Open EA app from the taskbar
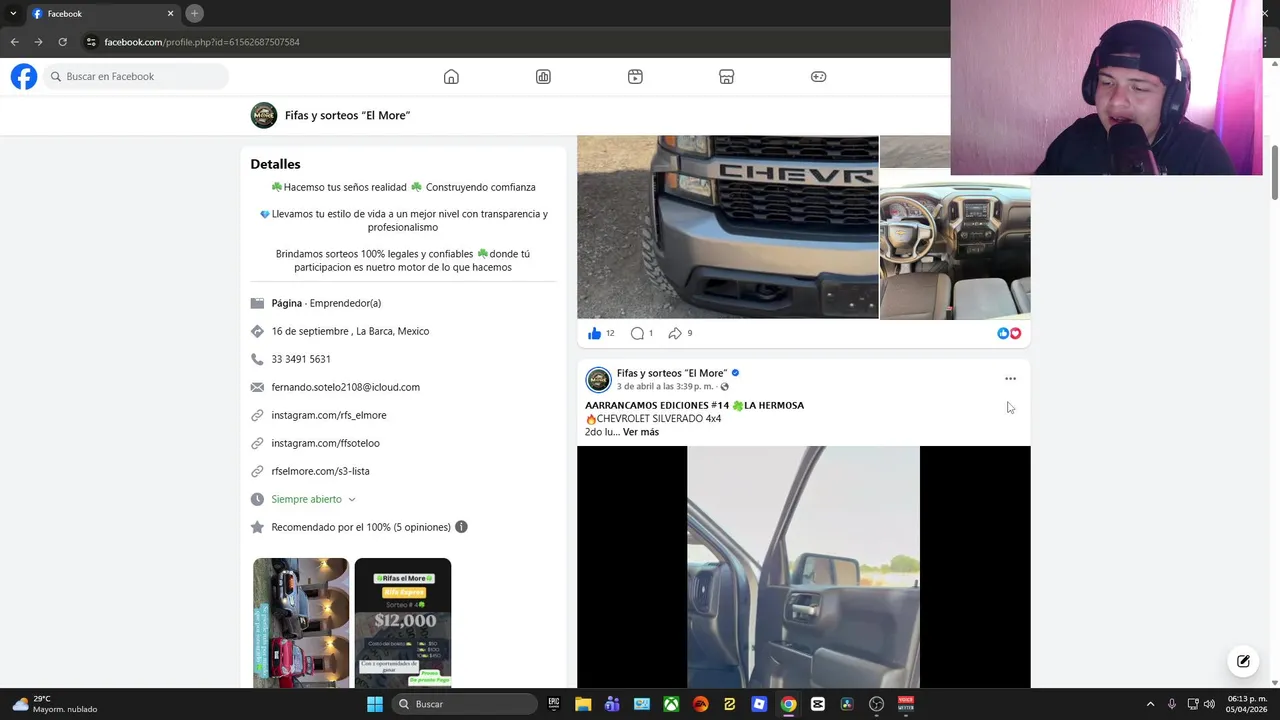 700,704
